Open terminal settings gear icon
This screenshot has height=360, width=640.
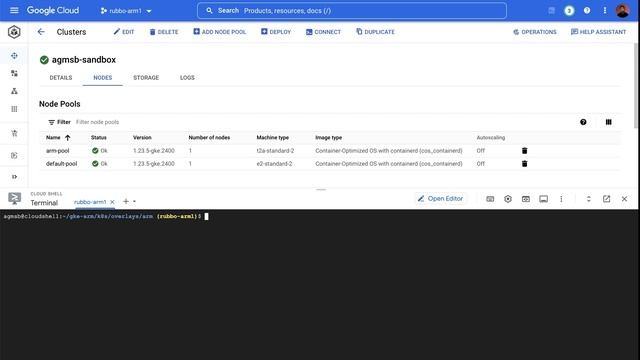(508, 199)
